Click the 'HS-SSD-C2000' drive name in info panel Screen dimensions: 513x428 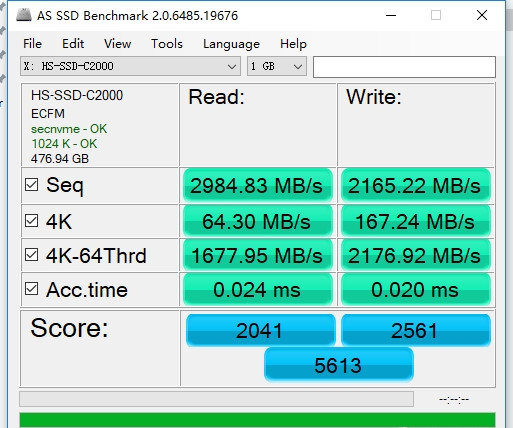tap(77, 95)
